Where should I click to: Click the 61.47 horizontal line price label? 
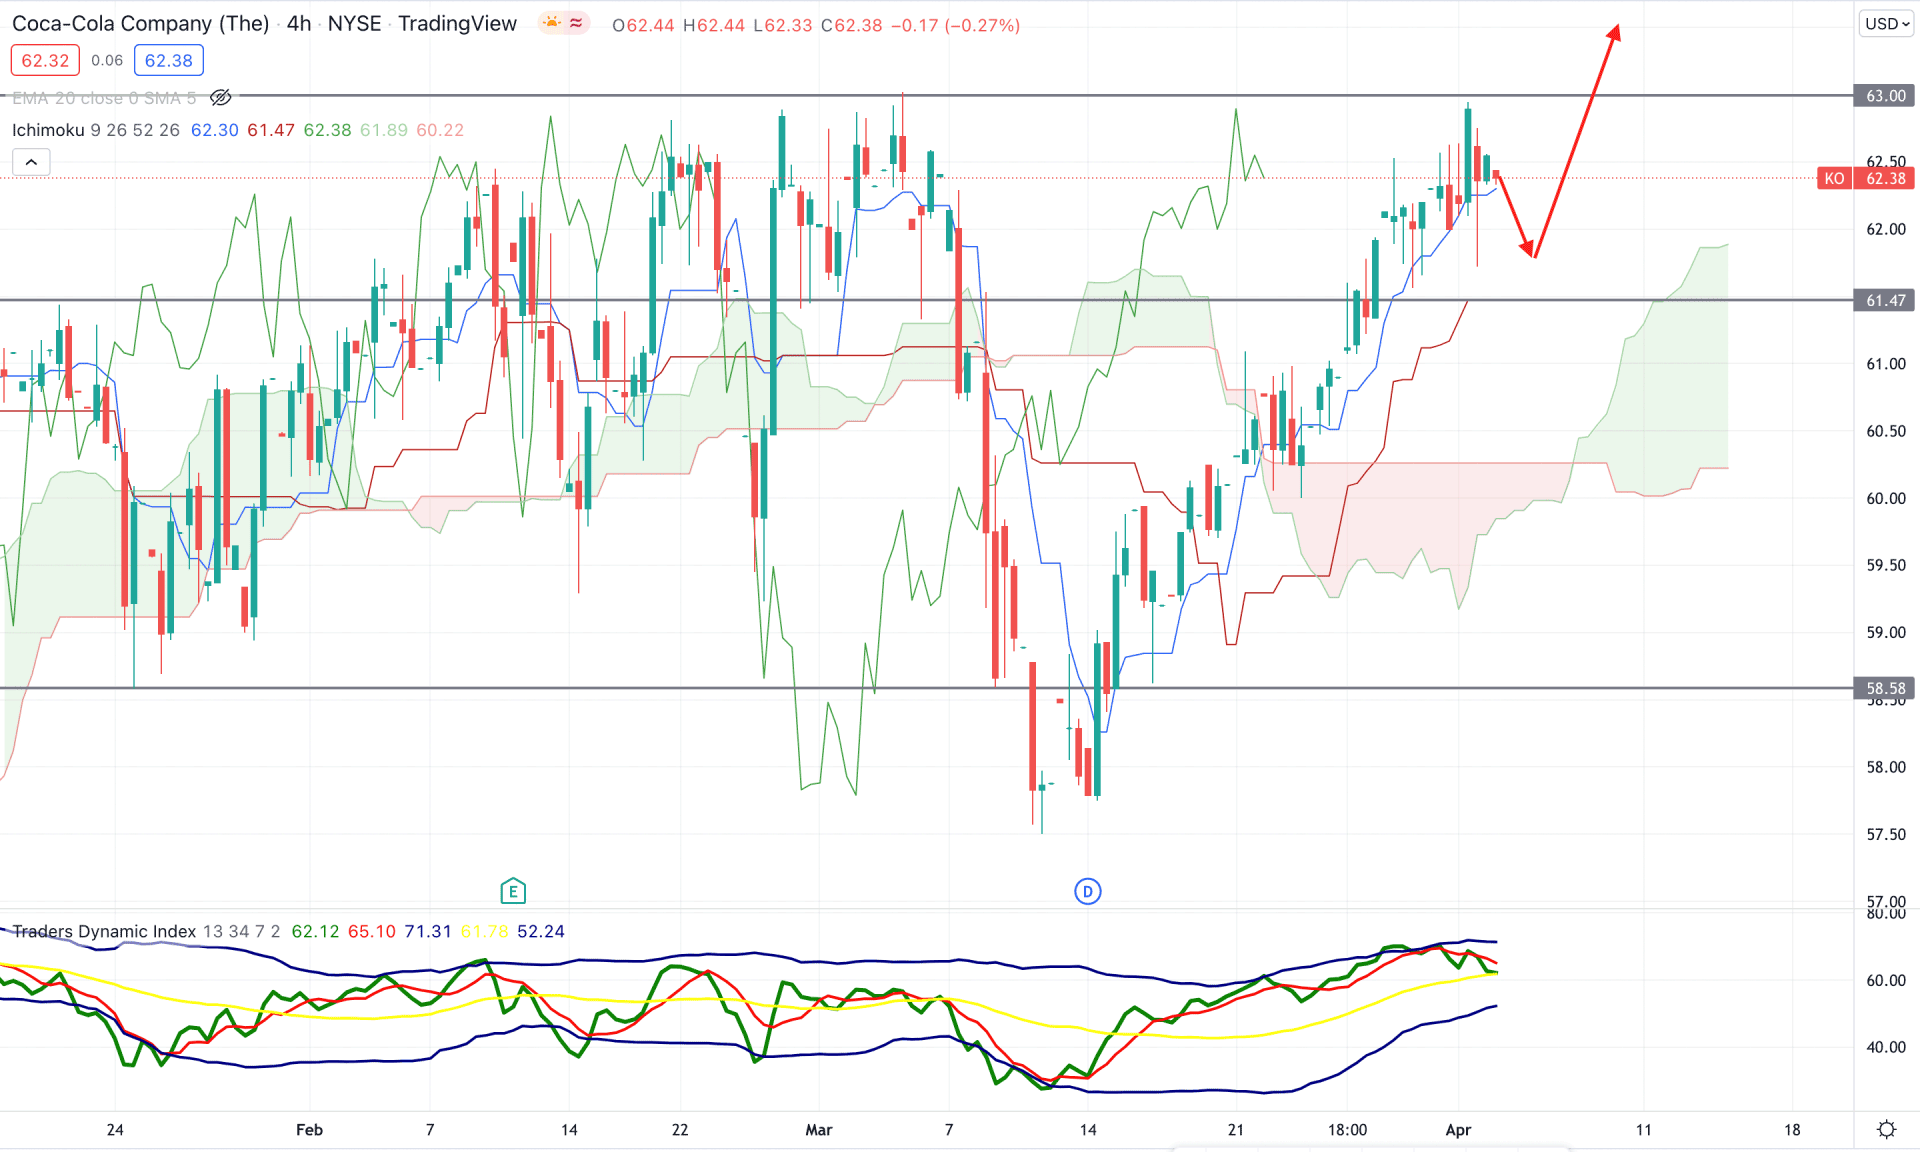1885,300
